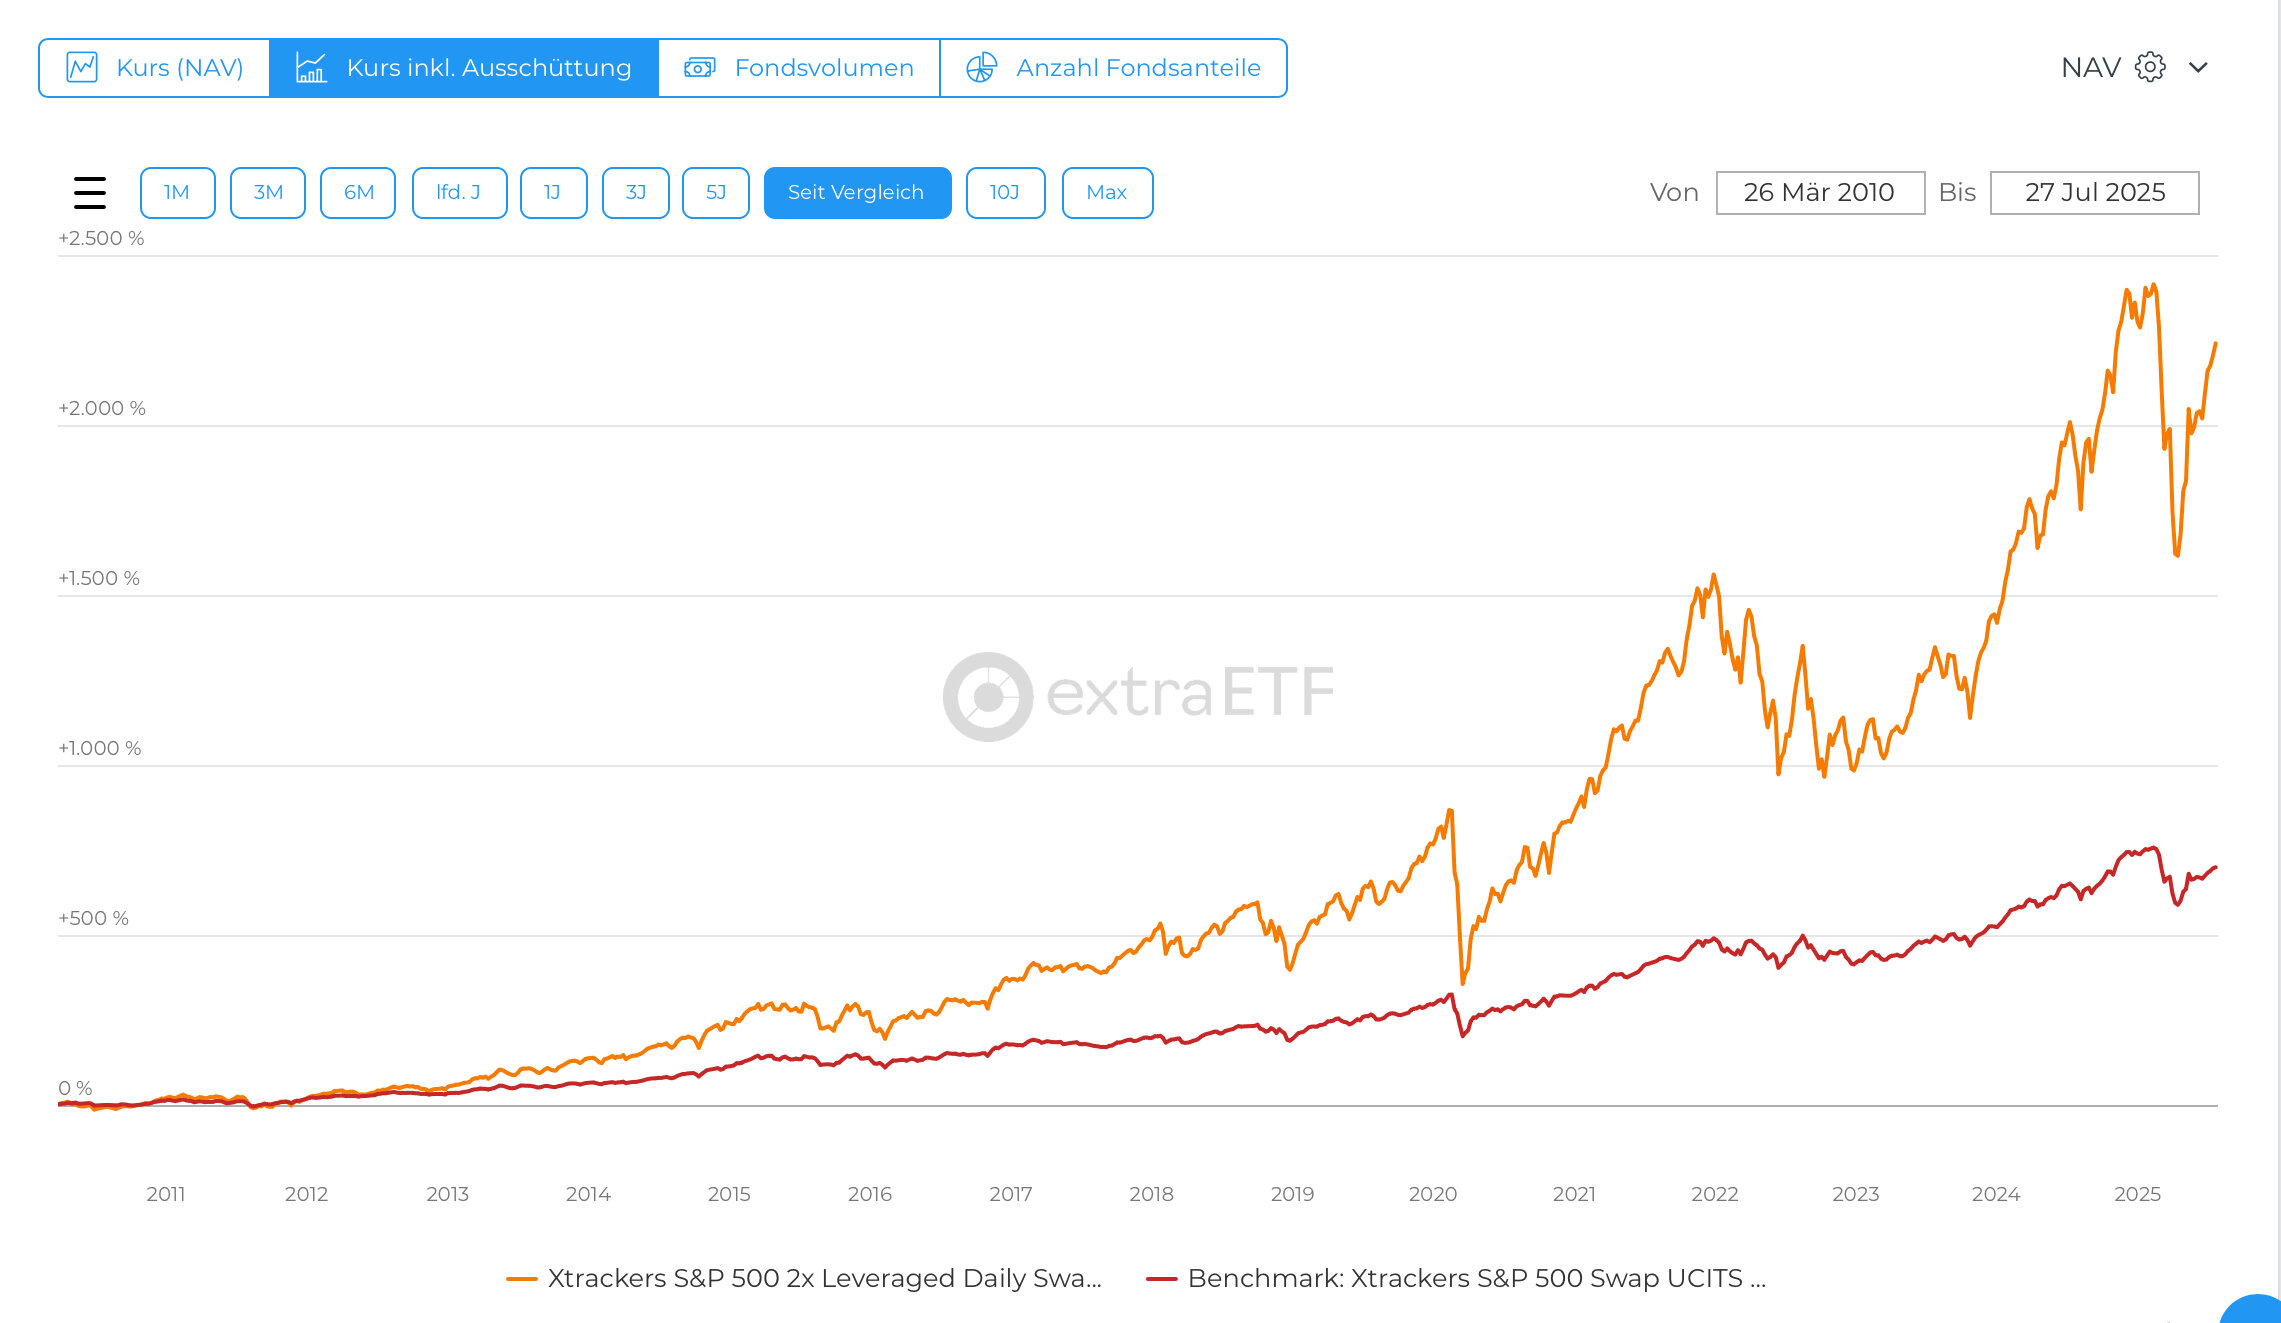Expand the NAV dropdown chevron
2281x1323 pixels.
2198,68
